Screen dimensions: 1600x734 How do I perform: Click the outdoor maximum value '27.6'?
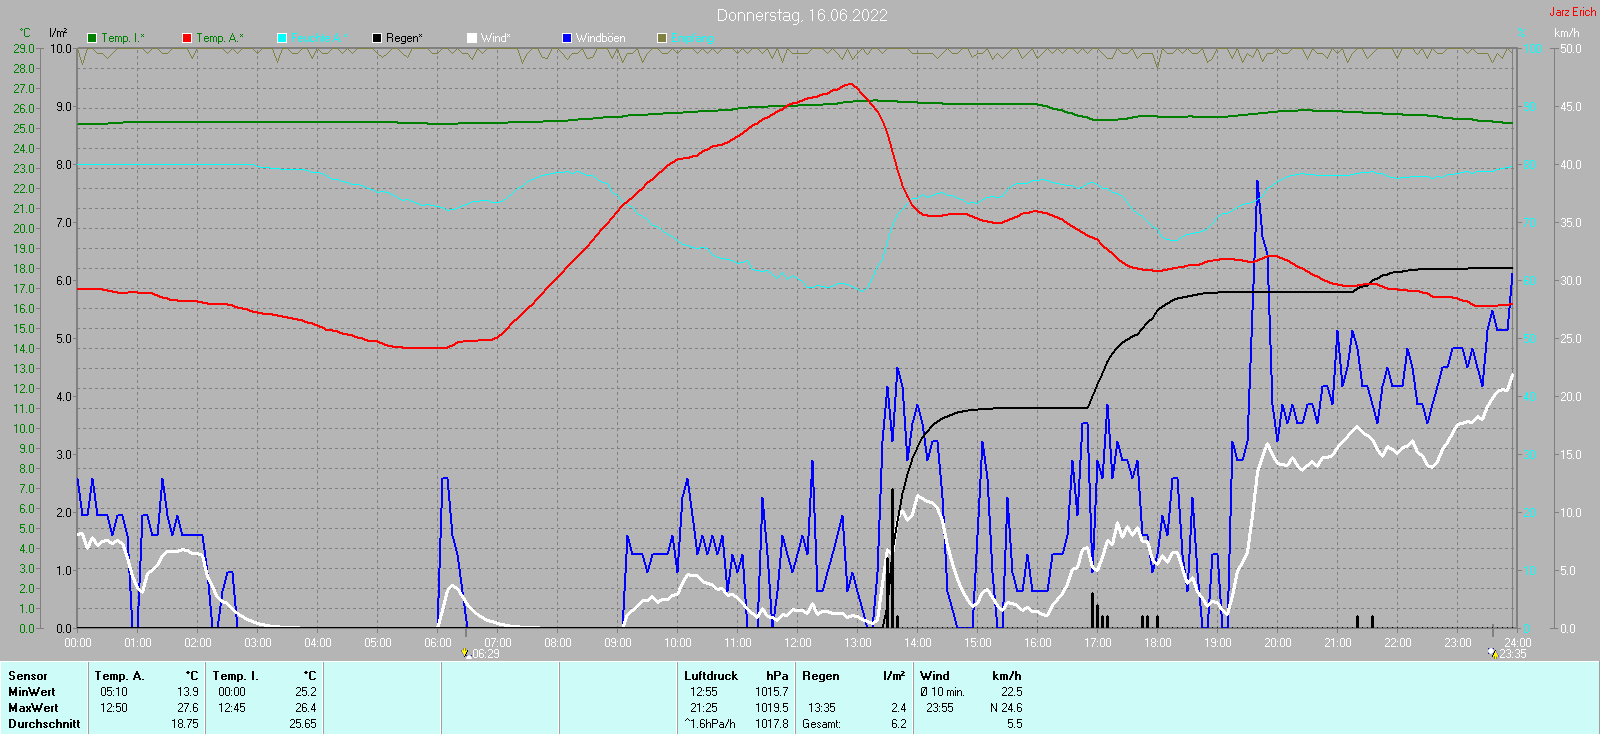pos(188,708)
